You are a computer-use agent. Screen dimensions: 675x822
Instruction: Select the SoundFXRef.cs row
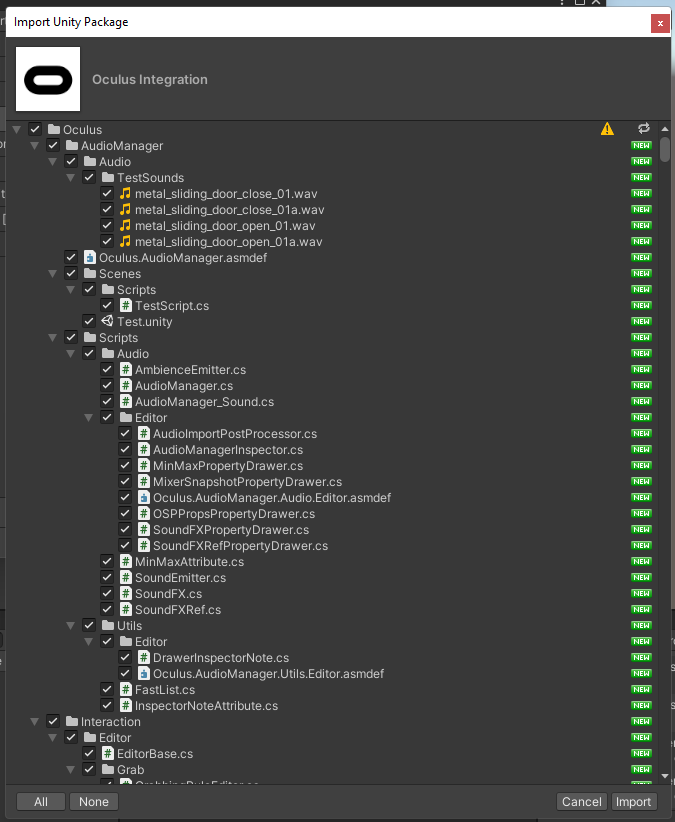pyautogui.click(x=332, y=610)
